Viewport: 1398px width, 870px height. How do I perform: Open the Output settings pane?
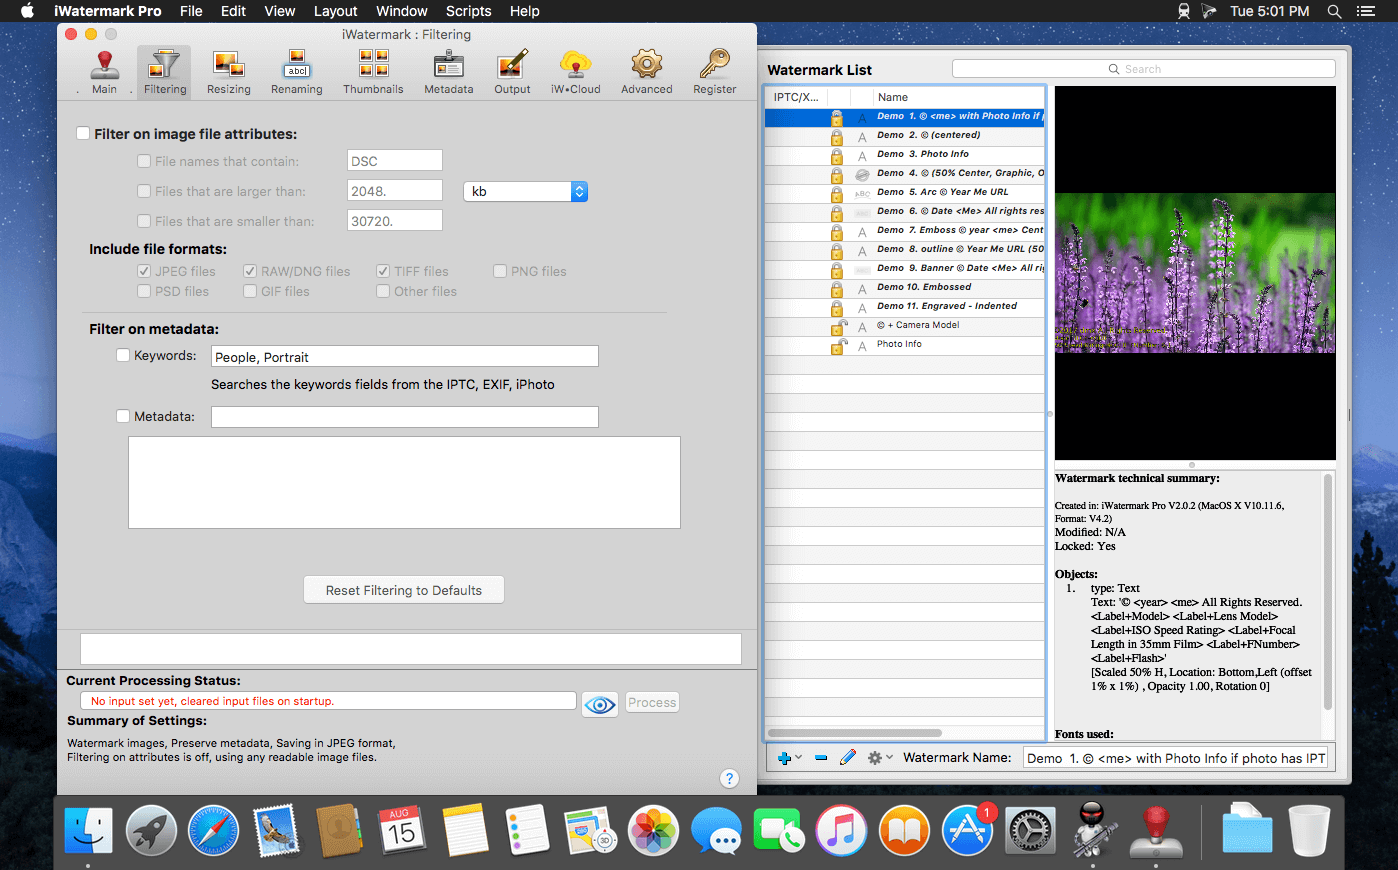click(x=512, y=72)
